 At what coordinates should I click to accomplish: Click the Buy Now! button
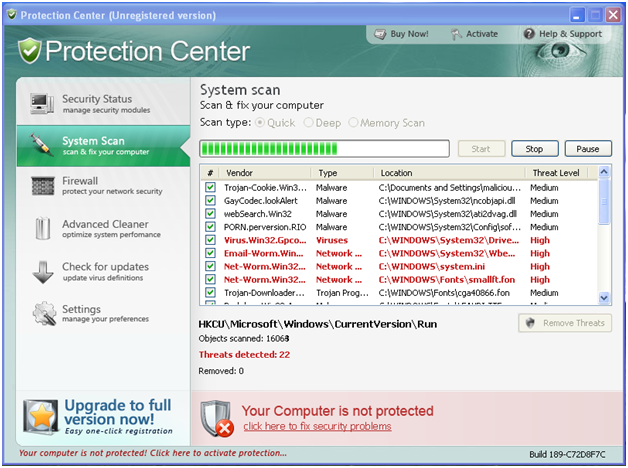click(401, 34)
